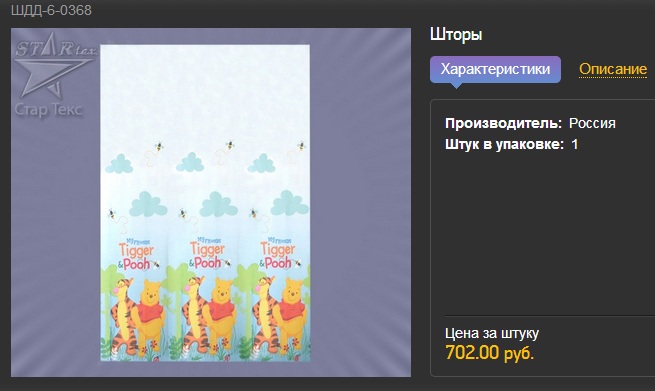Image resolution: width=655 pixels, height=391 pixels.
Task: Click the Россия manufacturer value
Action: pyautogui.click(x=592, y=123)
